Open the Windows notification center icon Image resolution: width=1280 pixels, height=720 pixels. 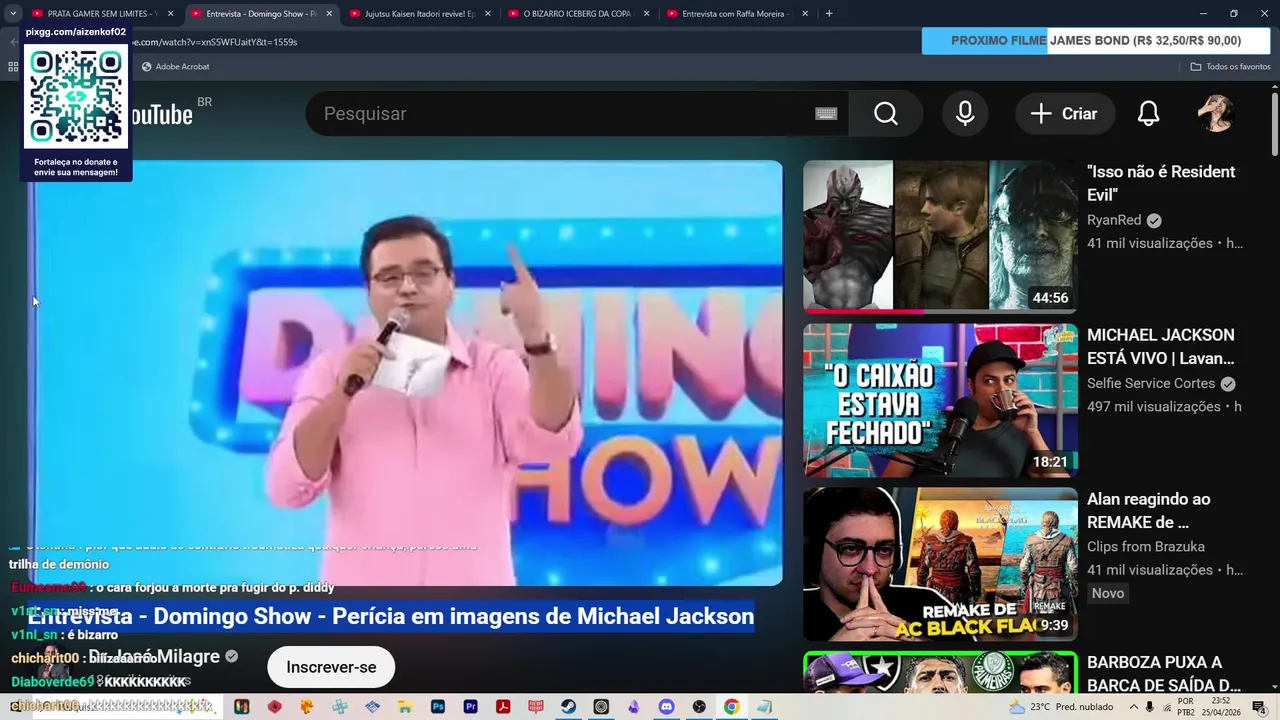(x=1259, y=707)
